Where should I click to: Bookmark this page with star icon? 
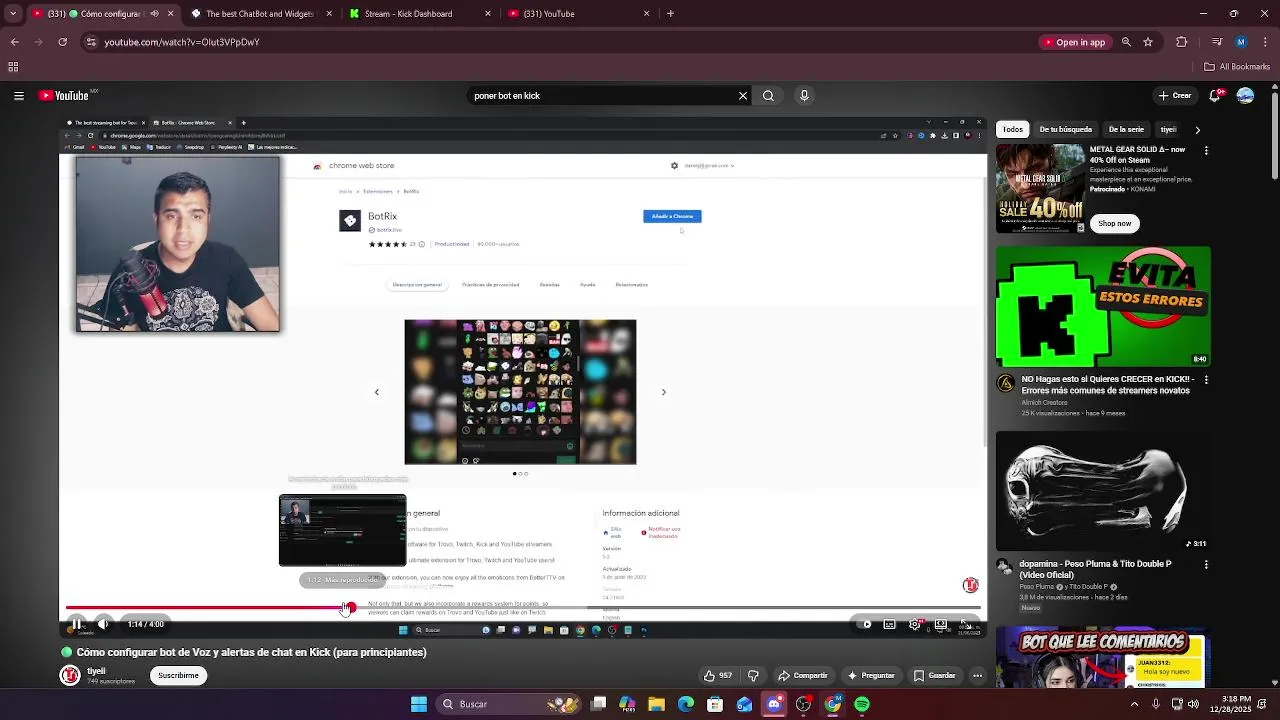coord(1148,42)
